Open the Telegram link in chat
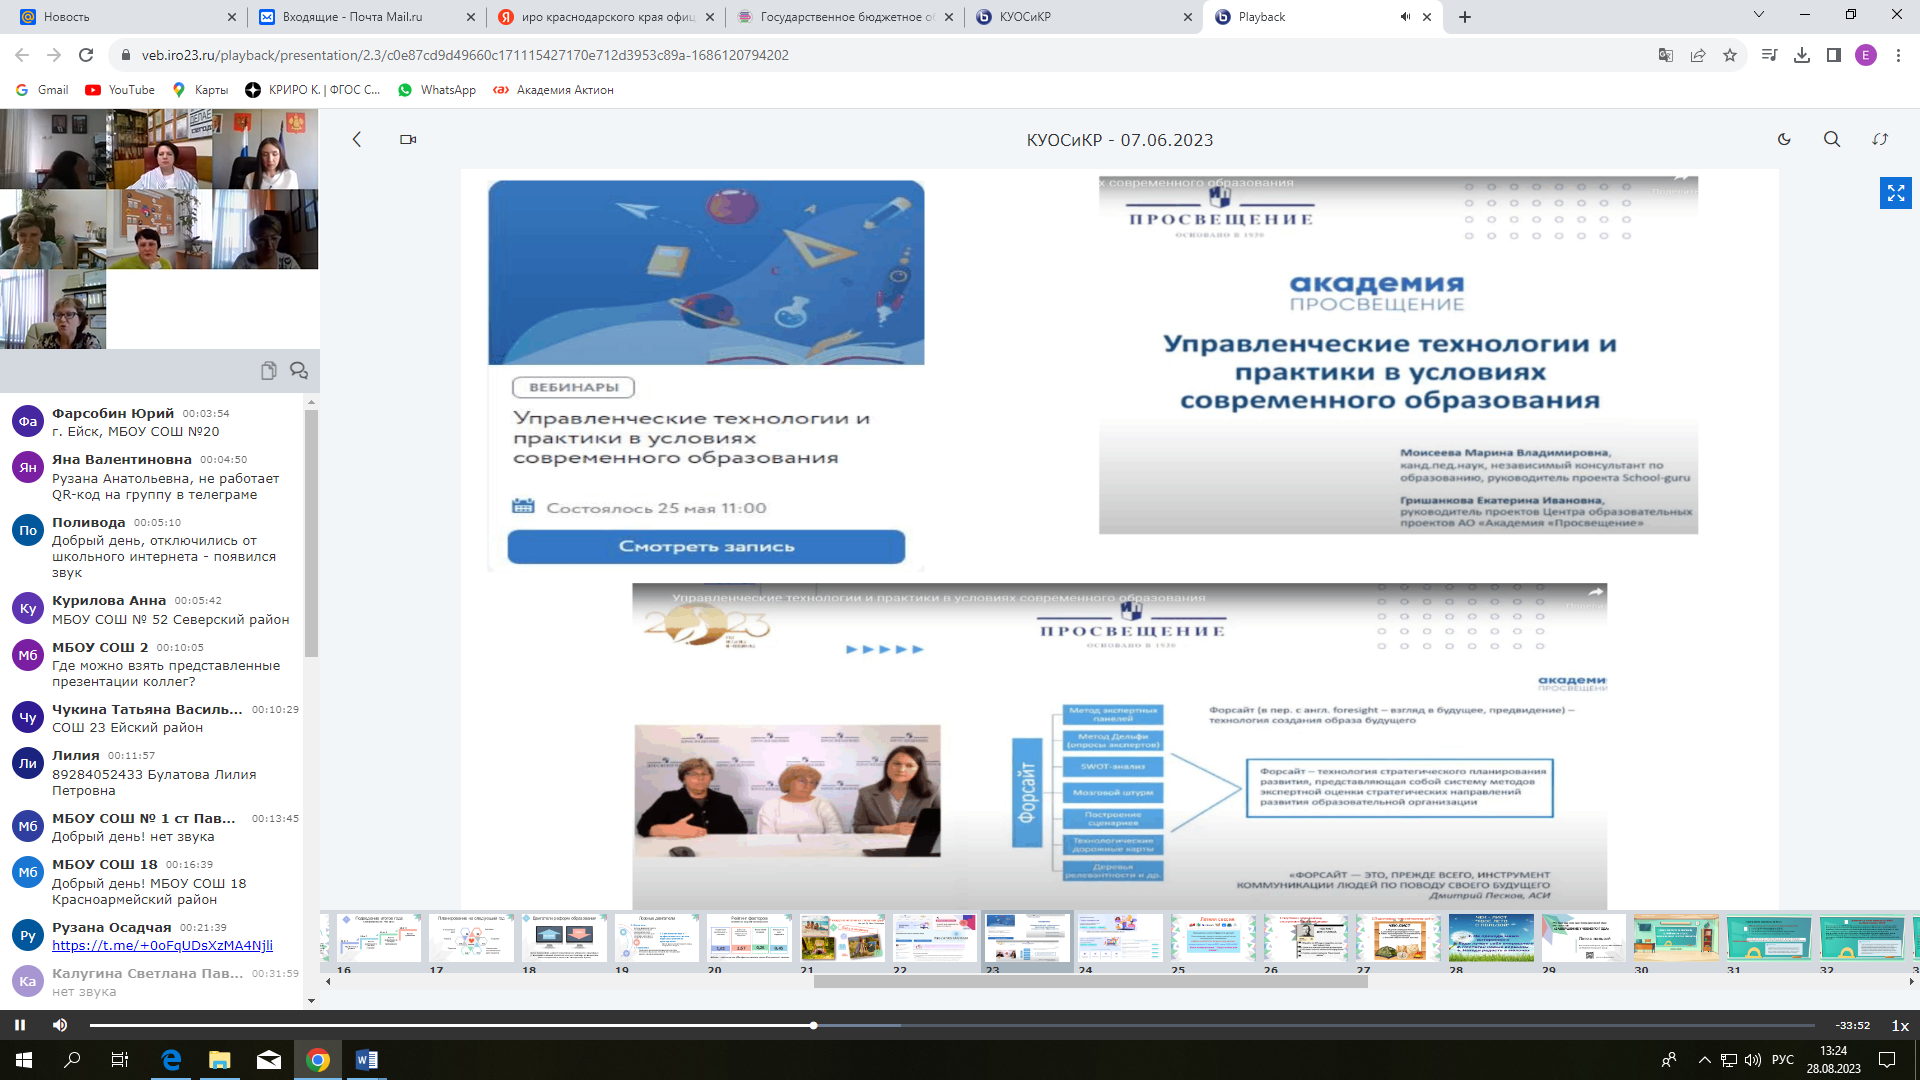 point(162,945)
